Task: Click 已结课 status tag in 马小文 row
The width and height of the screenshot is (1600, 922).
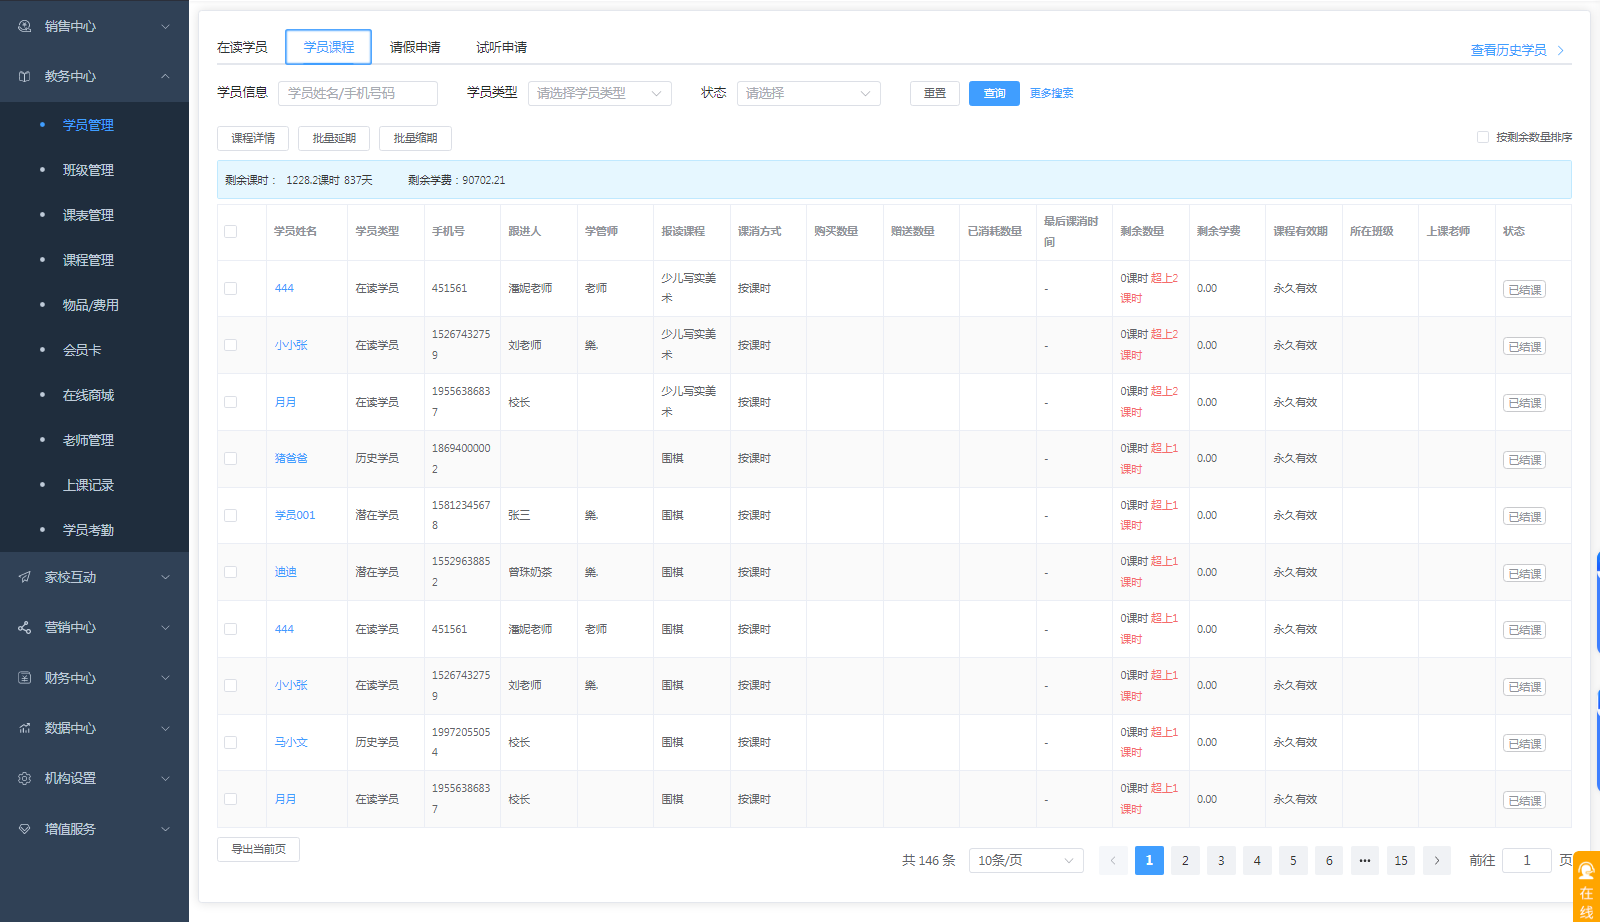Action: coord(1524,743)
